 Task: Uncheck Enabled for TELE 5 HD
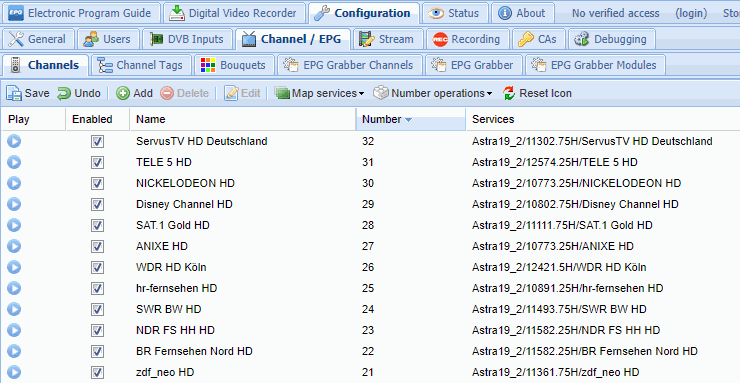[98, 162]
